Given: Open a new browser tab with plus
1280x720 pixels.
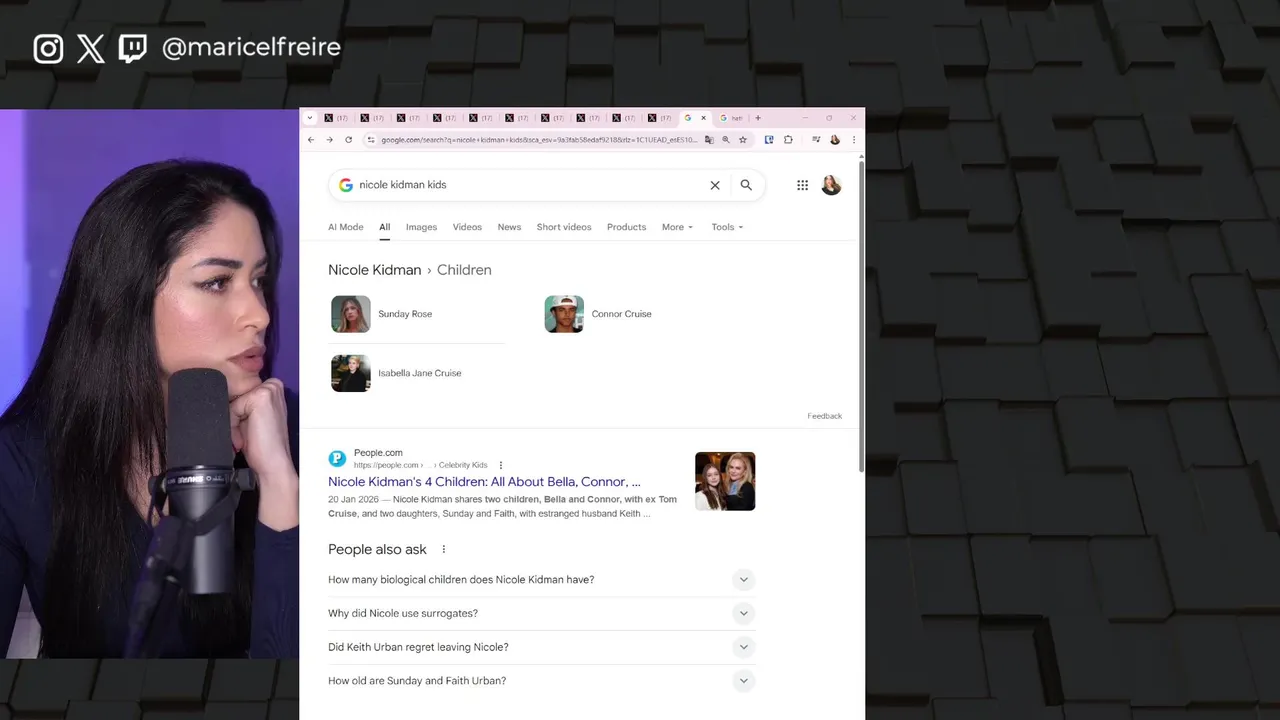Looking at the screenshot, I should click(x=758, y=118).
